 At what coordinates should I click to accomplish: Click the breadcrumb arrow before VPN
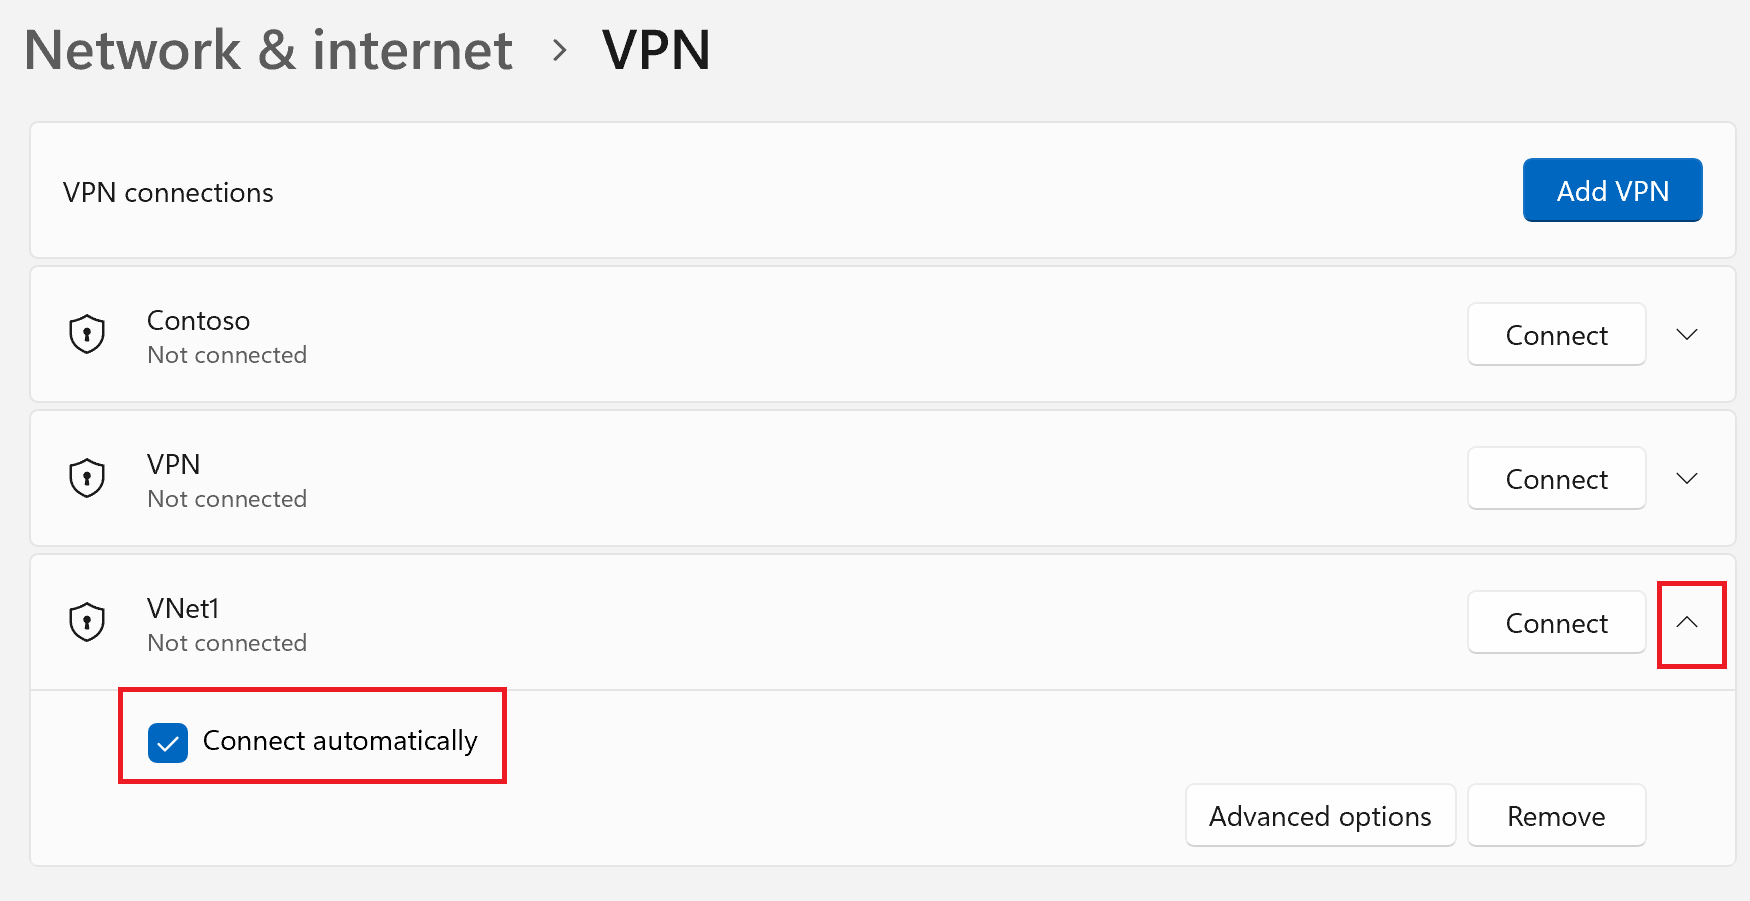click(x=560, y=50)
